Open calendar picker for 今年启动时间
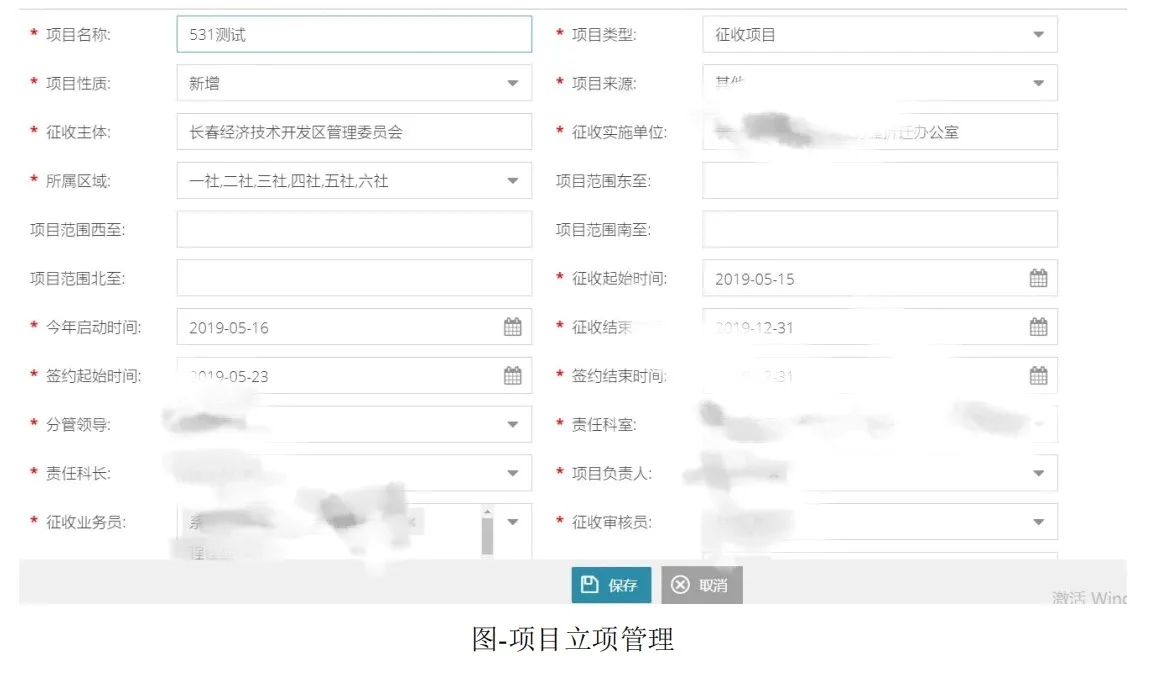Image resolution: width=1150 pixels, height=675 pixels. pyautogui.click(x=513, y=326)
